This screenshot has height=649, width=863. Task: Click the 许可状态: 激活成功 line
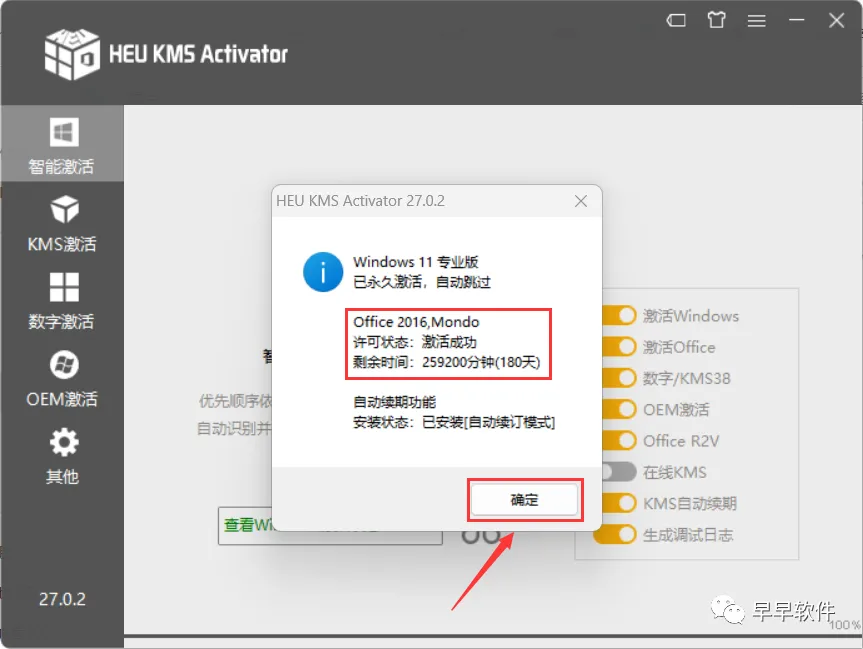(x=415, y=342)
